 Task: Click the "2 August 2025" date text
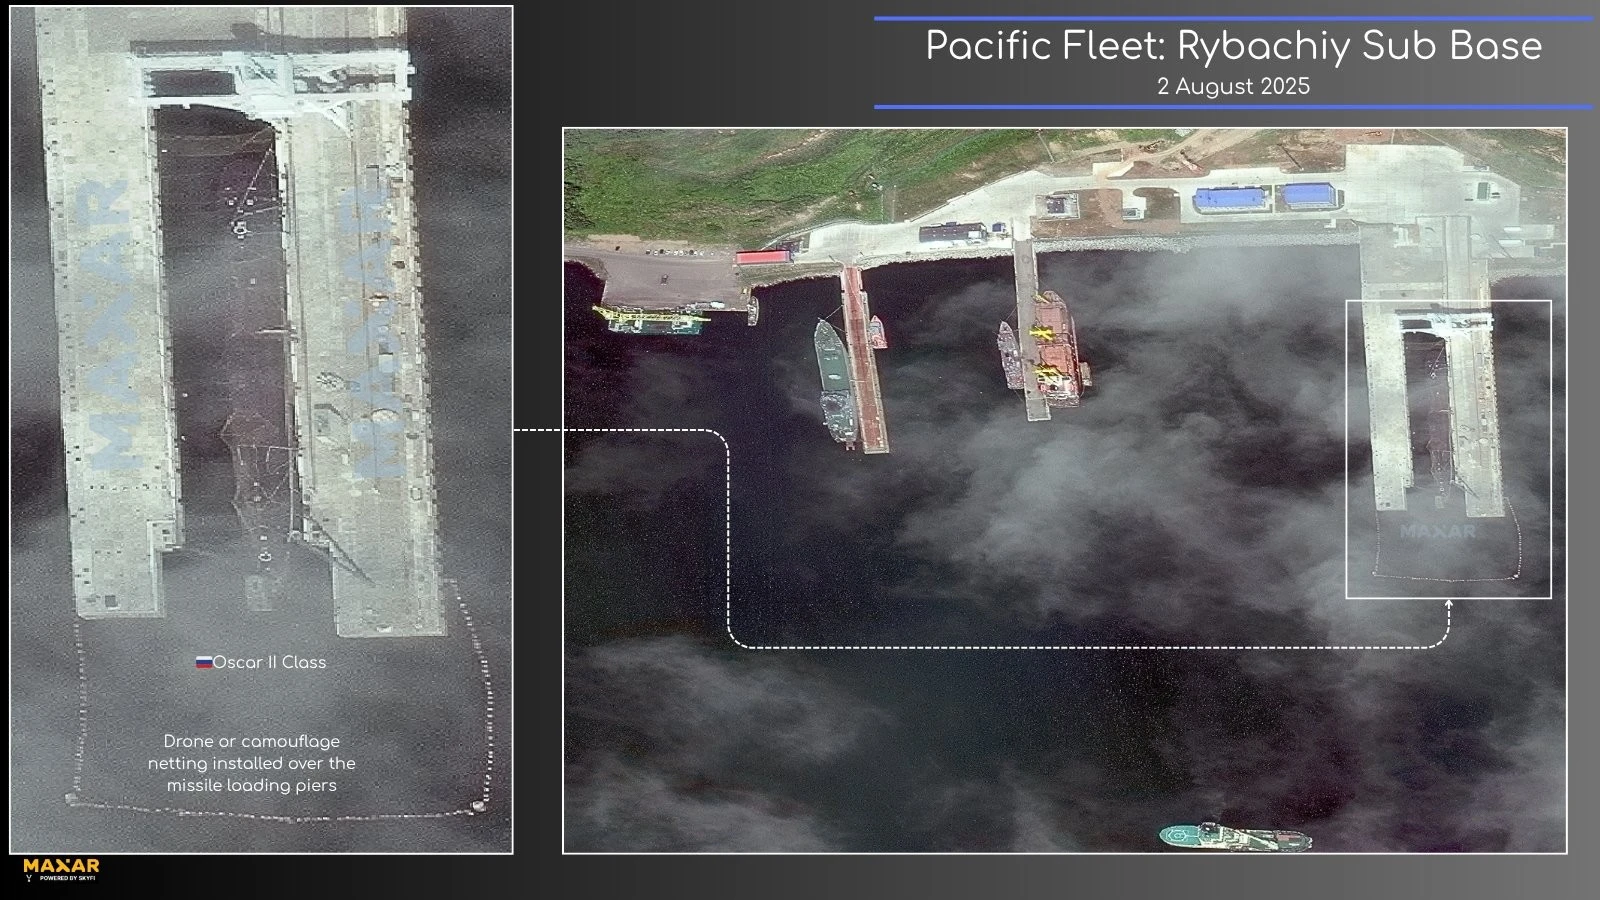tap(1233, 87)
